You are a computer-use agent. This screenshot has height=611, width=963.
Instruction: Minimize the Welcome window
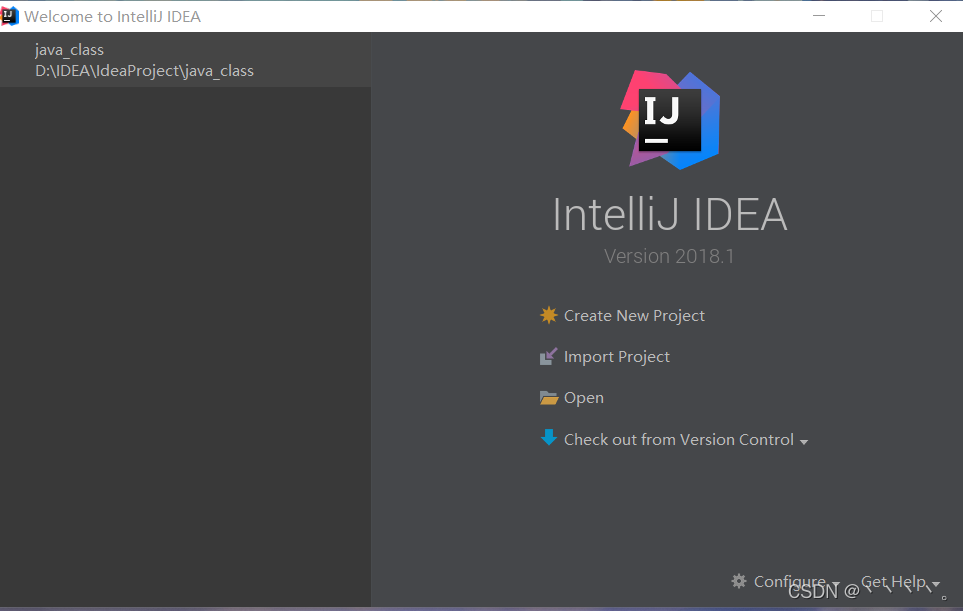[x=819, y=16]
